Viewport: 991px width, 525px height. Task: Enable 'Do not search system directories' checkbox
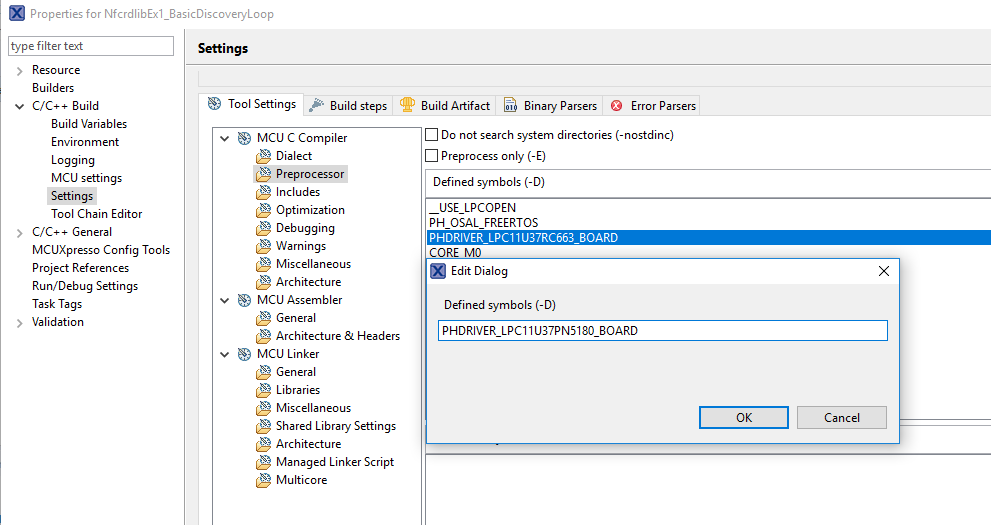pyautogui.click(x=432, y=135)
